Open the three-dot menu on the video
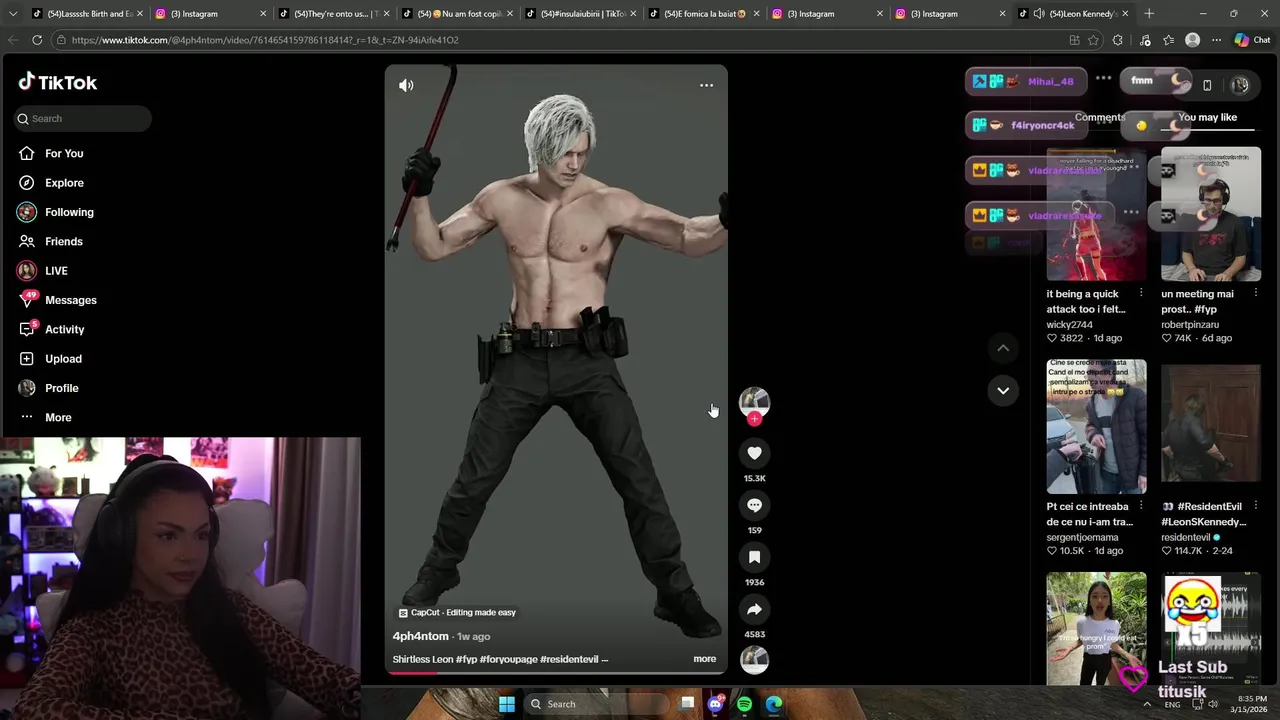The width and height of the screenshot is (1280, 720). pyautogui.click(x=706, y=85)
